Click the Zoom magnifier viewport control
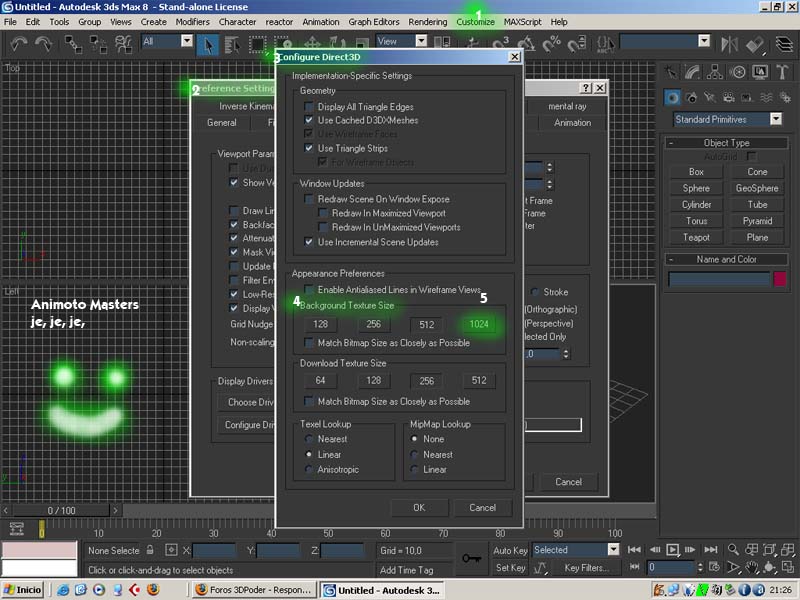800x600 pixels. [733, 549]
